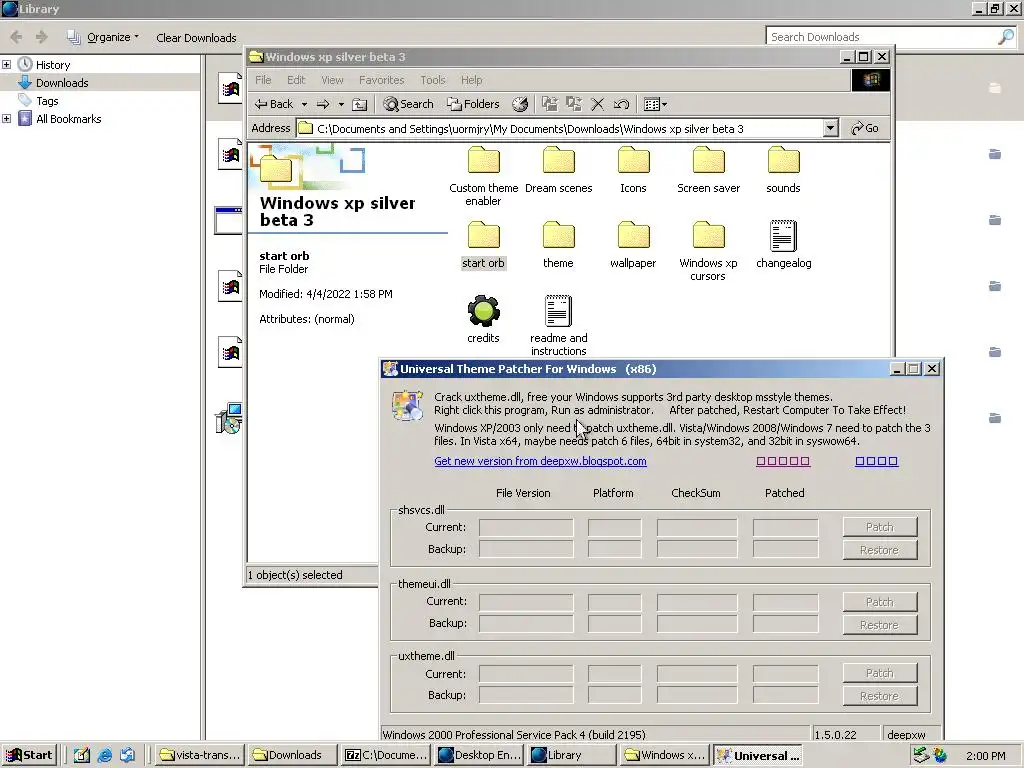Click the Back button in Explorer toolbar

[x=274, y=104]
